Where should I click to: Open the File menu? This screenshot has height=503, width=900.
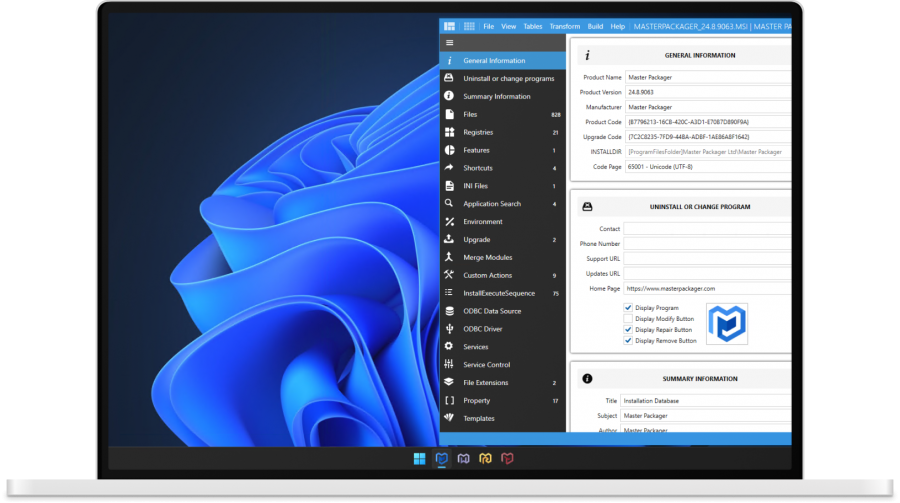coord(488,26)
